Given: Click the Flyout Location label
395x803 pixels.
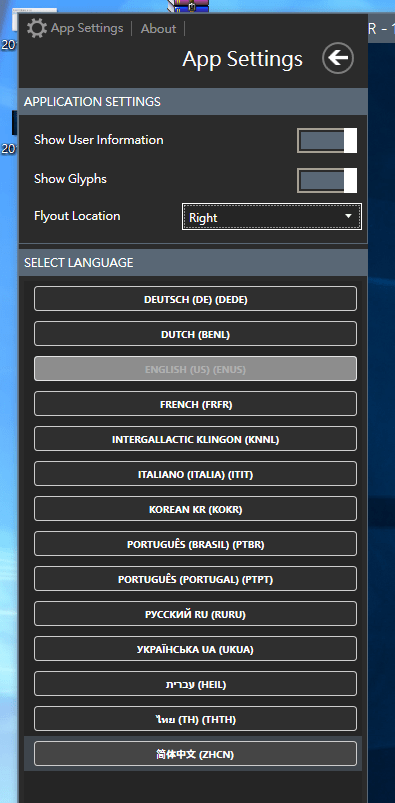Looking at the screenshot, I should click(x=77, y=216).
